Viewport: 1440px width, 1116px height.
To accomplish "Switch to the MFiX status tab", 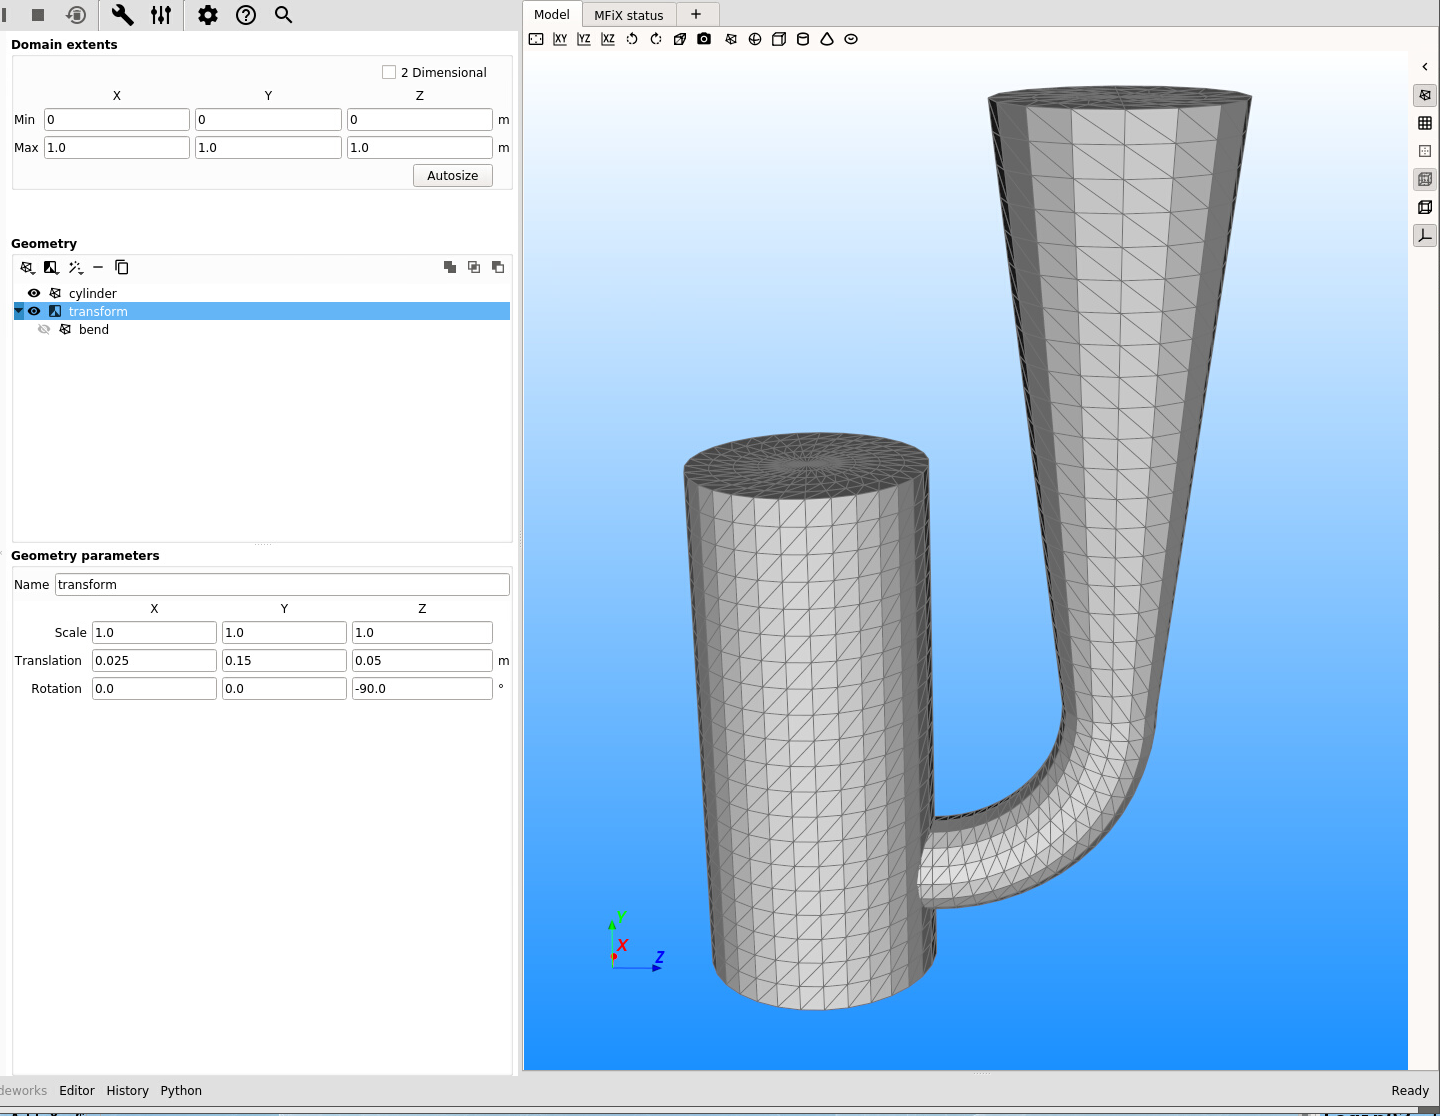I will click(628, 15).
